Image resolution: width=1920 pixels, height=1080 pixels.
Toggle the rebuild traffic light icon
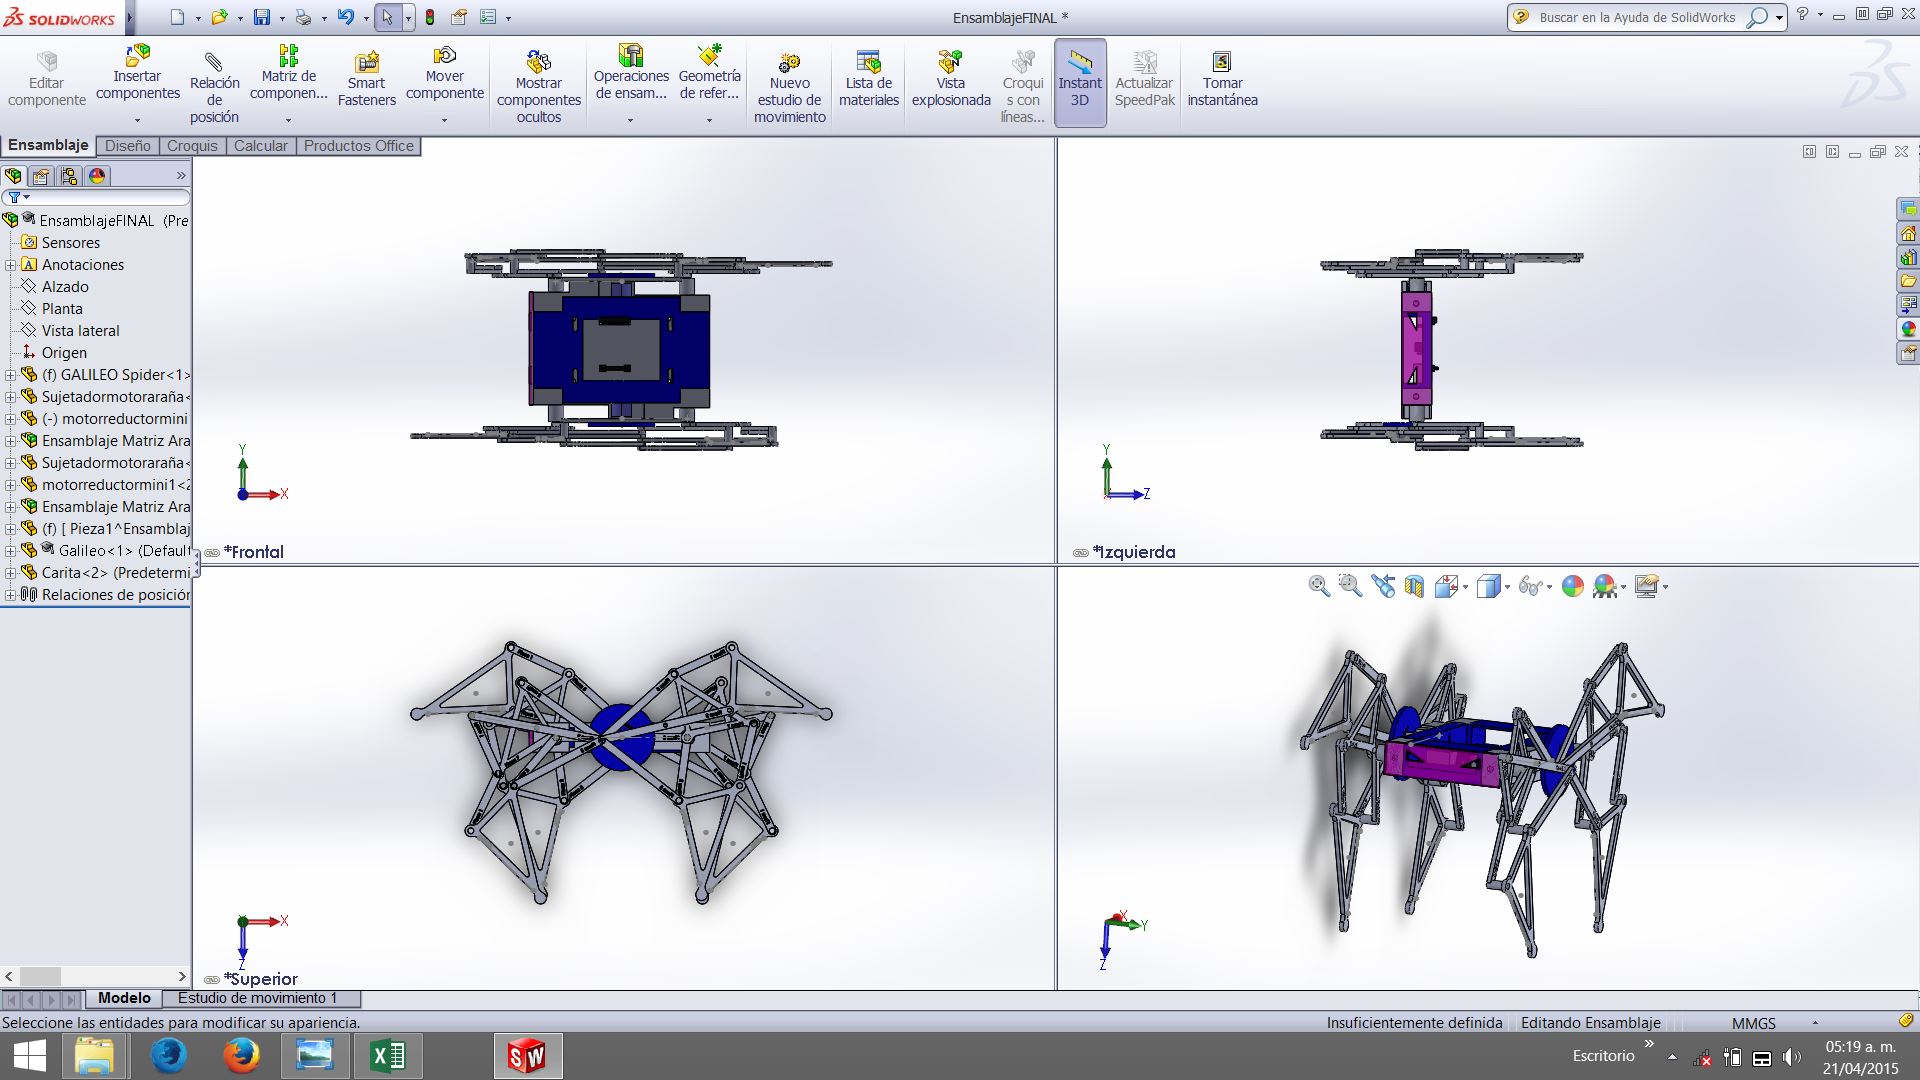[430, 17]
